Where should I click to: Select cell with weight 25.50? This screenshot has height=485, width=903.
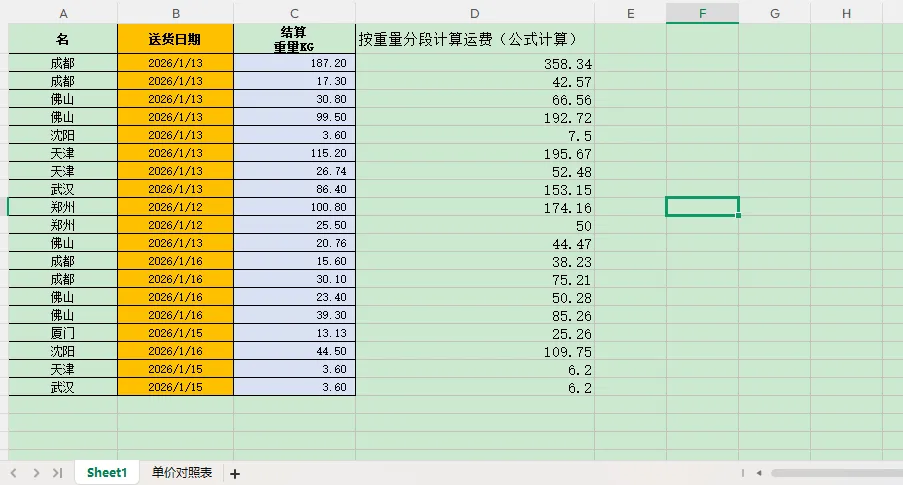pyautogui.click(x=294, y=225)
